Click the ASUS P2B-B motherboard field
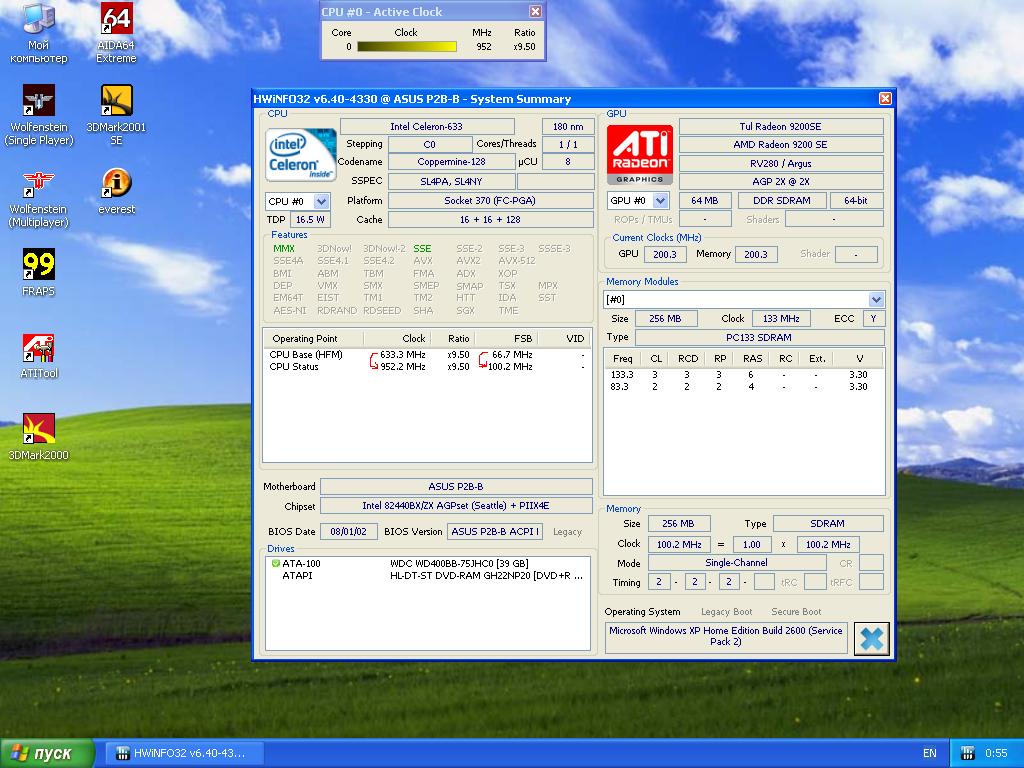 (x=456, y=487)
